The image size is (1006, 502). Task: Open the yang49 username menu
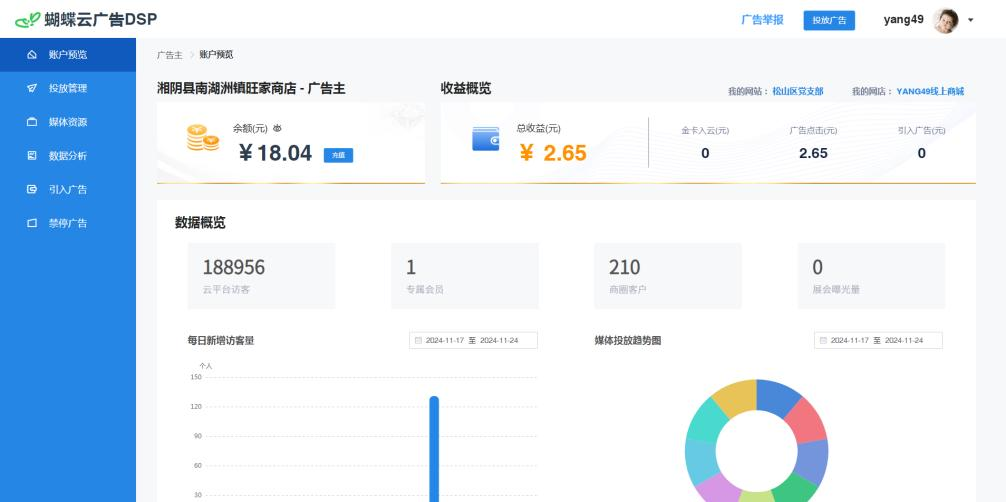point(903,19)
